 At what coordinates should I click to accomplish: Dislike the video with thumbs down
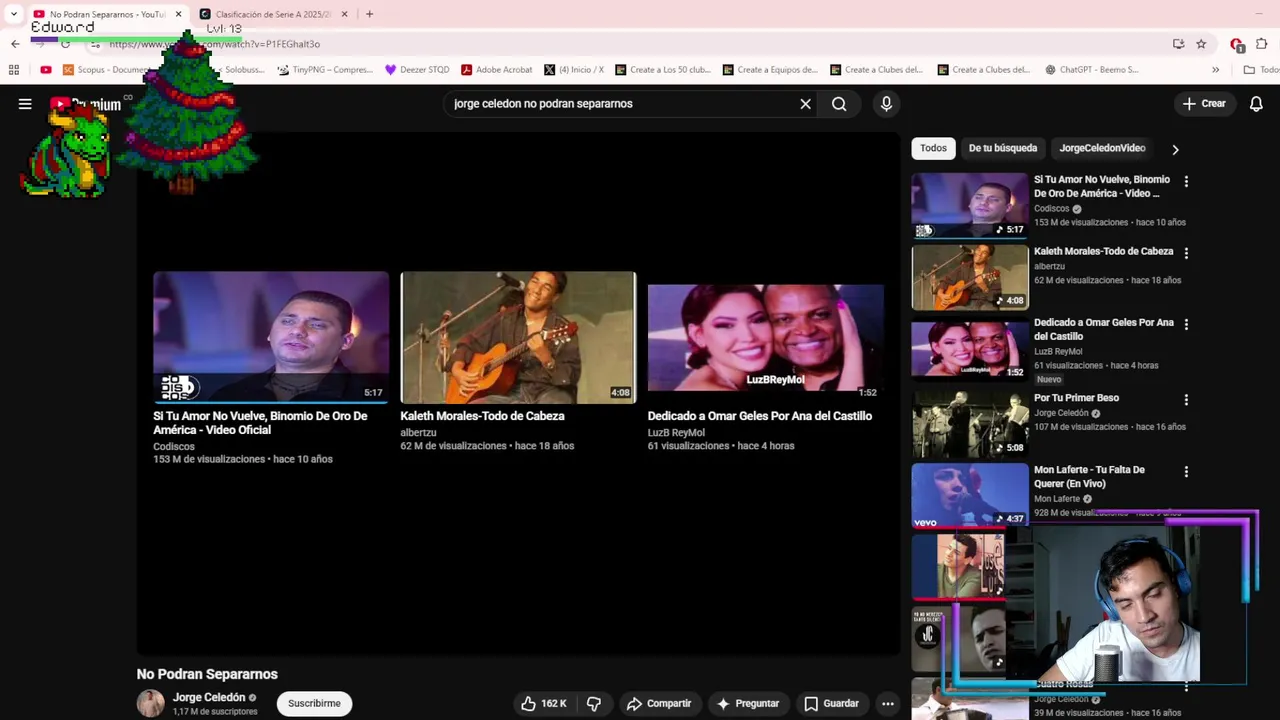tap(594, 703)
